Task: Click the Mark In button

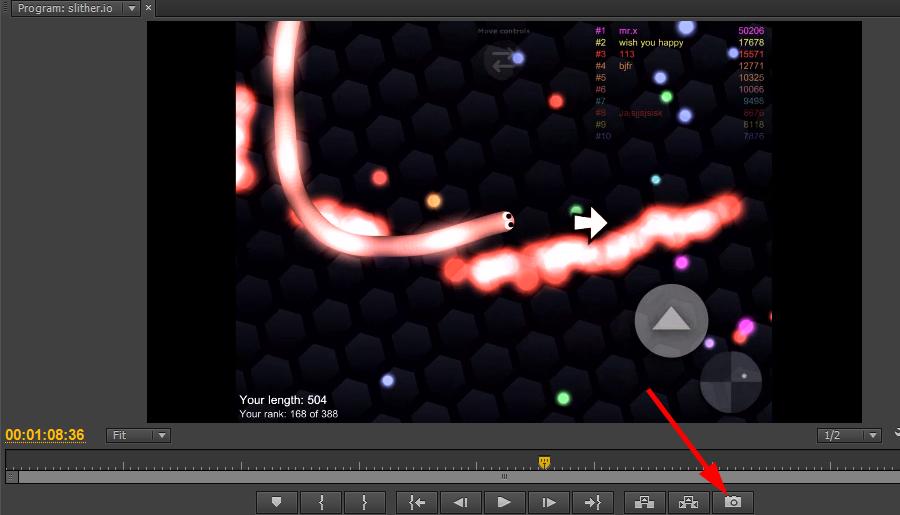Action: [321, 503]
